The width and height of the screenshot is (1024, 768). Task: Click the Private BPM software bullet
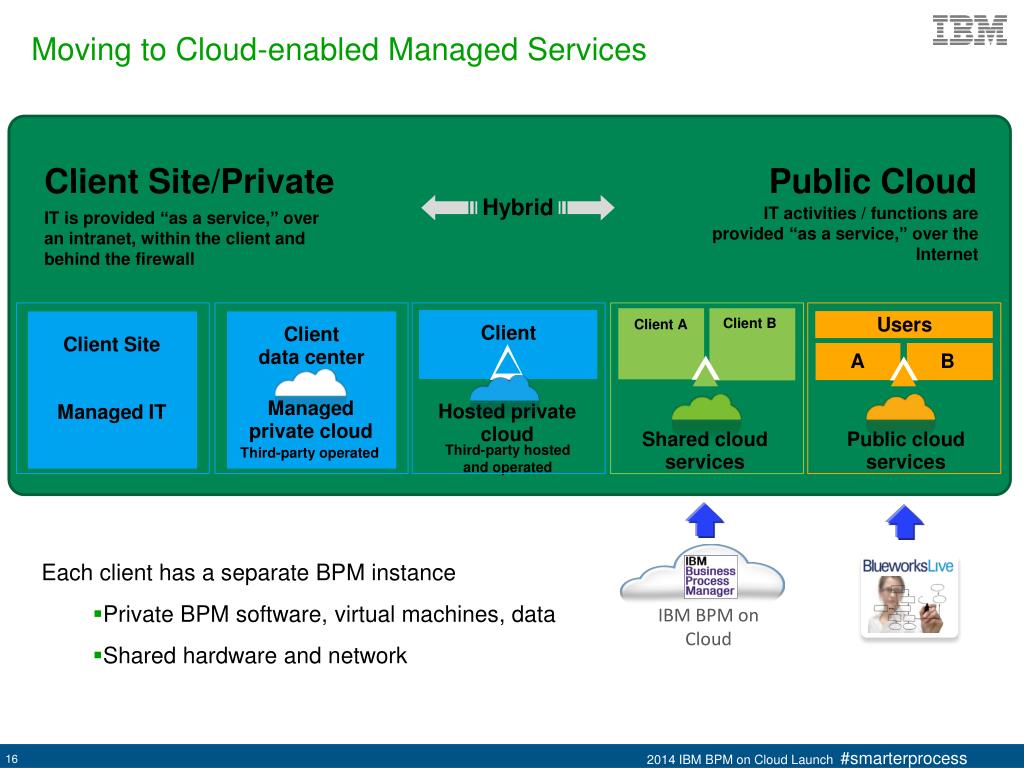point(324,615)
